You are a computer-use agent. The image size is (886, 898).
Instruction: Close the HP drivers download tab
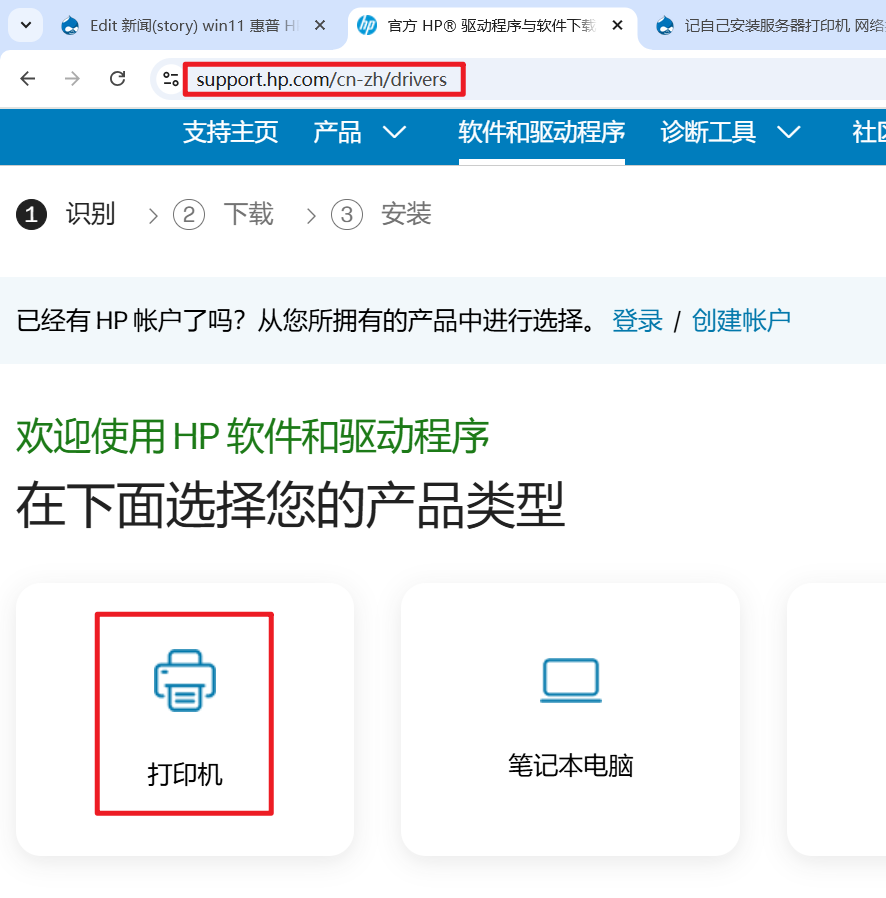(x=617, y=26)
